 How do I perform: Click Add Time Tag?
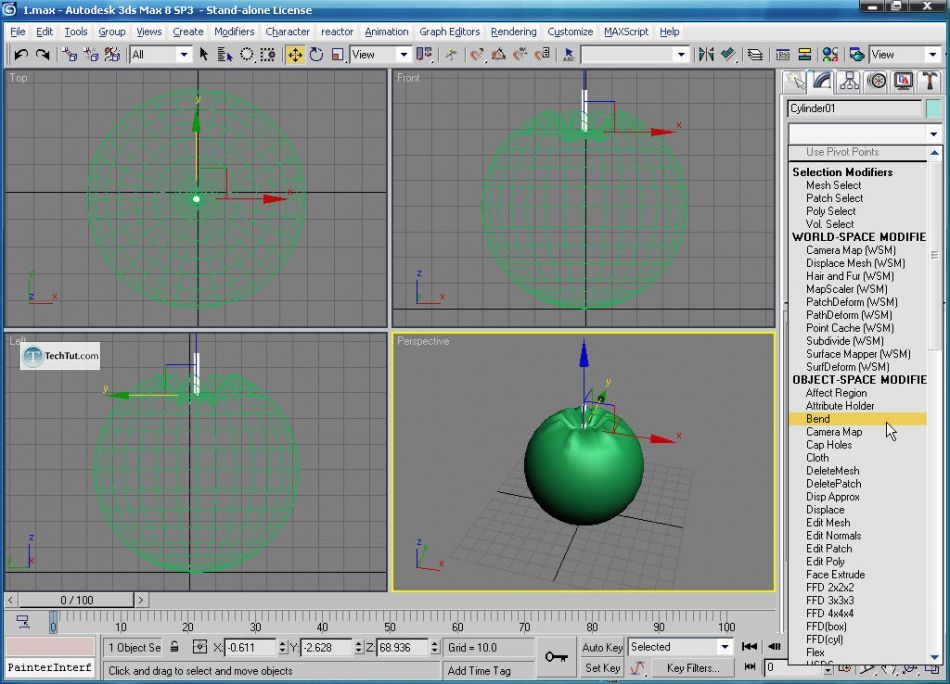point(479,671)
